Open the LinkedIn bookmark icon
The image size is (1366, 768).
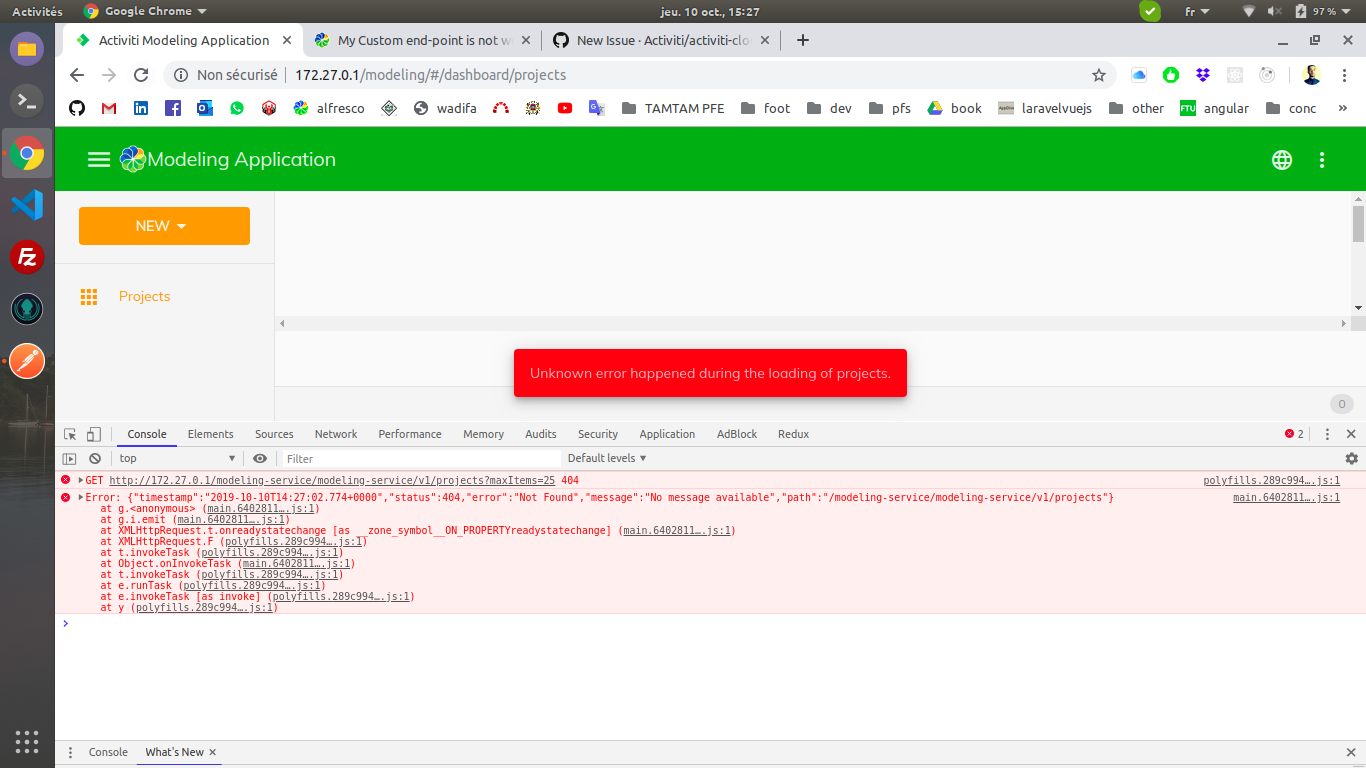141,108
